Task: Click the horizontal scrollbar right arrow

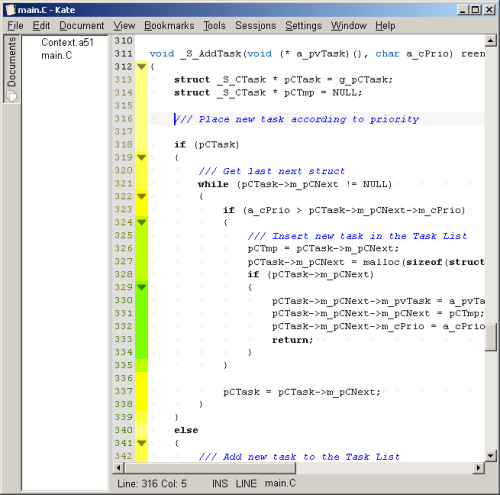Action: coord(479,468)
